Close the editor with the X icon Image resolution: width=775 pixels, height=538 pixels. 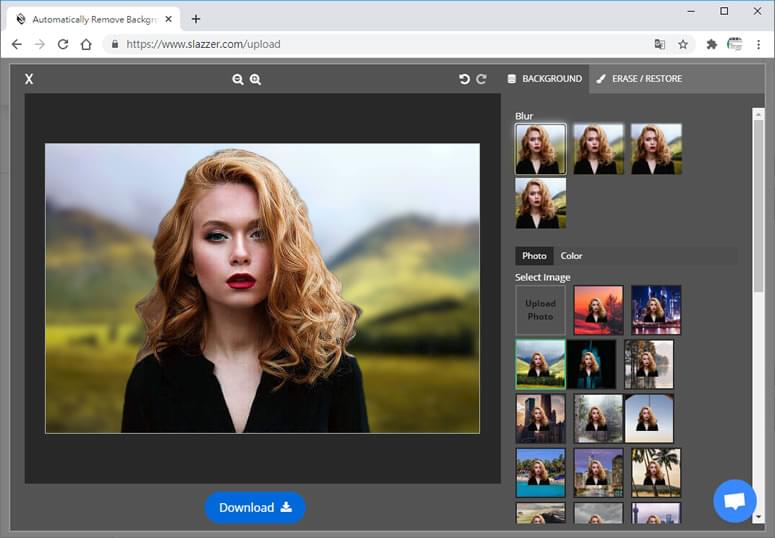coord(29,79)
